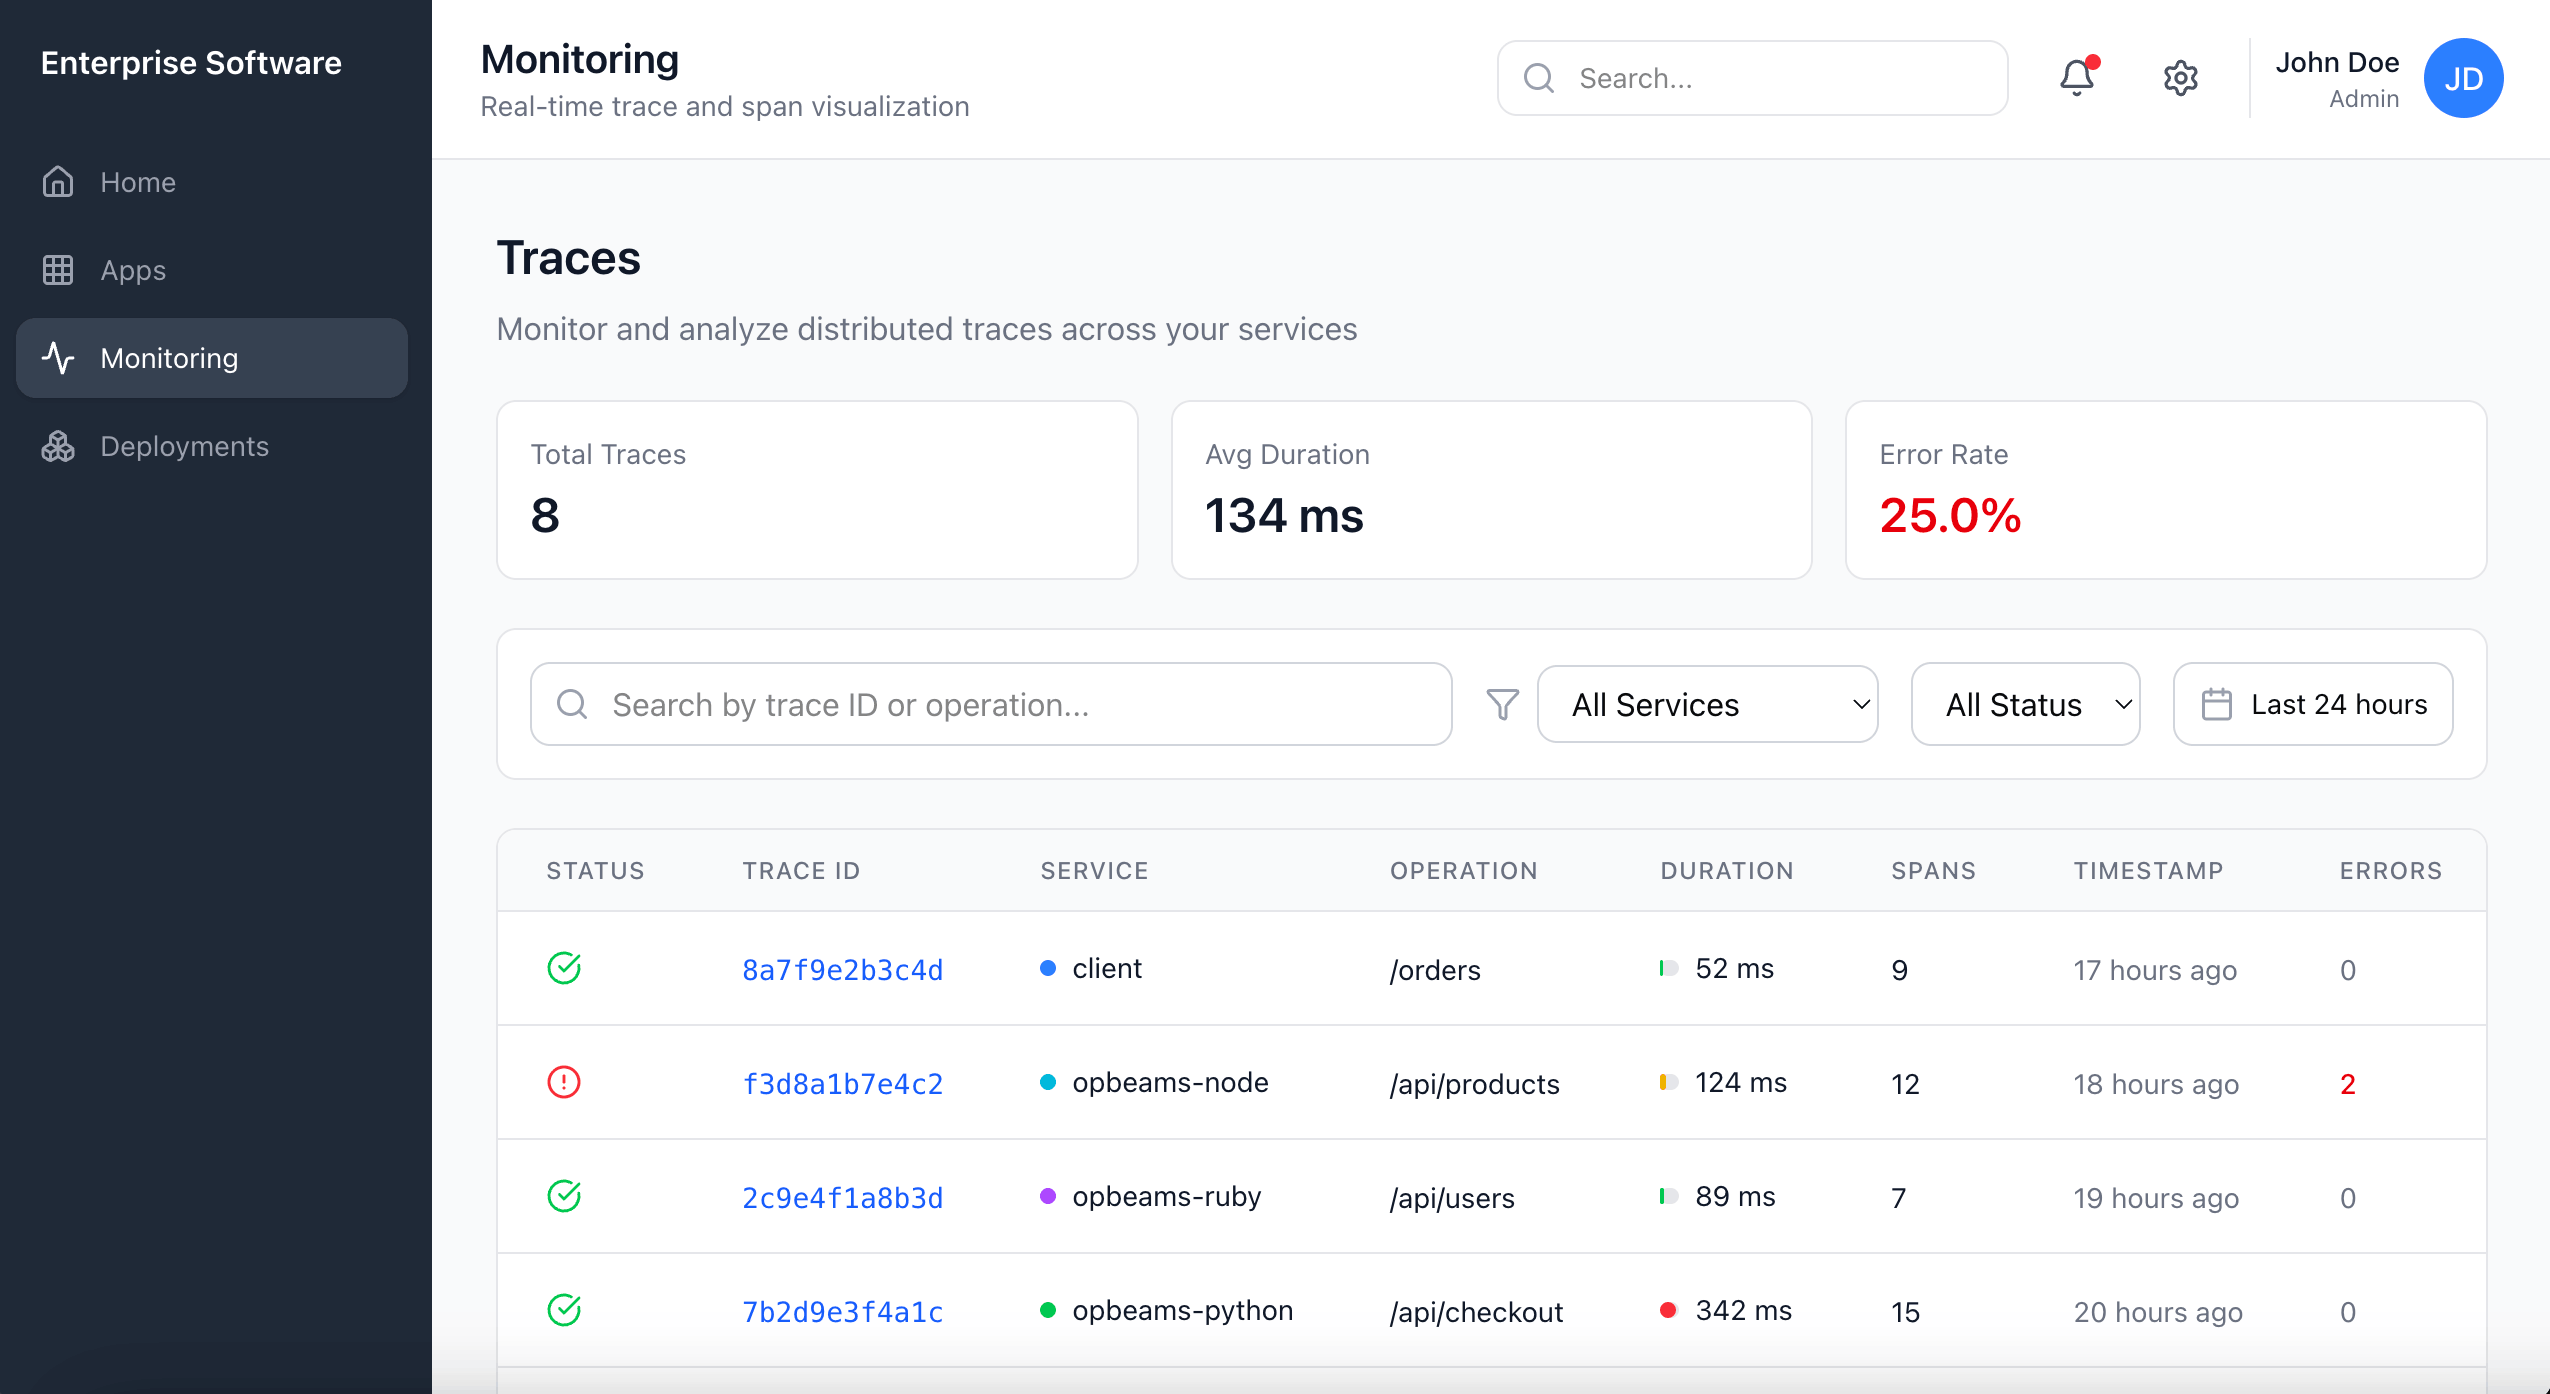Open the All Services dropdown

tap(1707, 704)
